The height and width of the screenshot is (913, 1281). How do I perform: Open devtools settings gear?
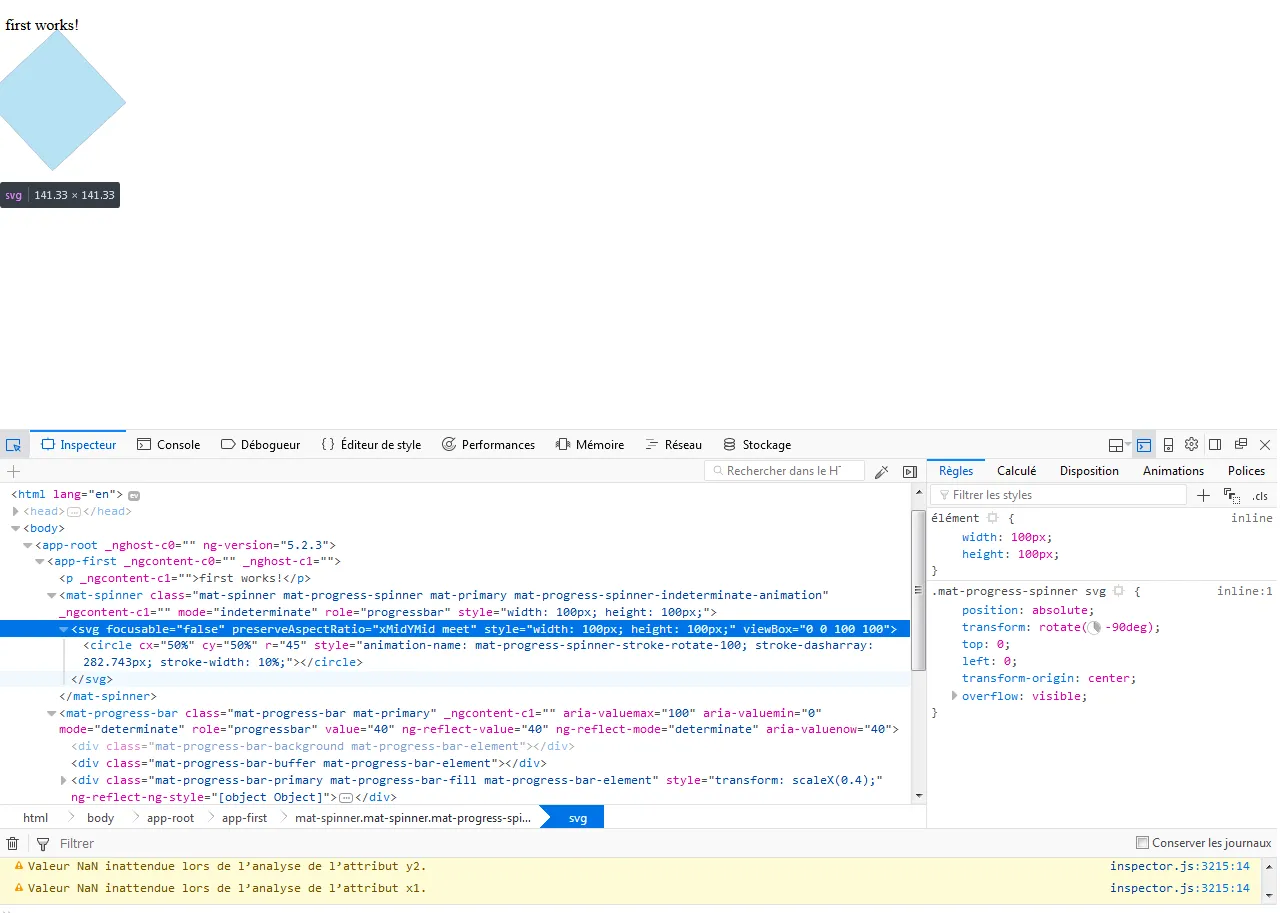click(x=1191, y=445)
